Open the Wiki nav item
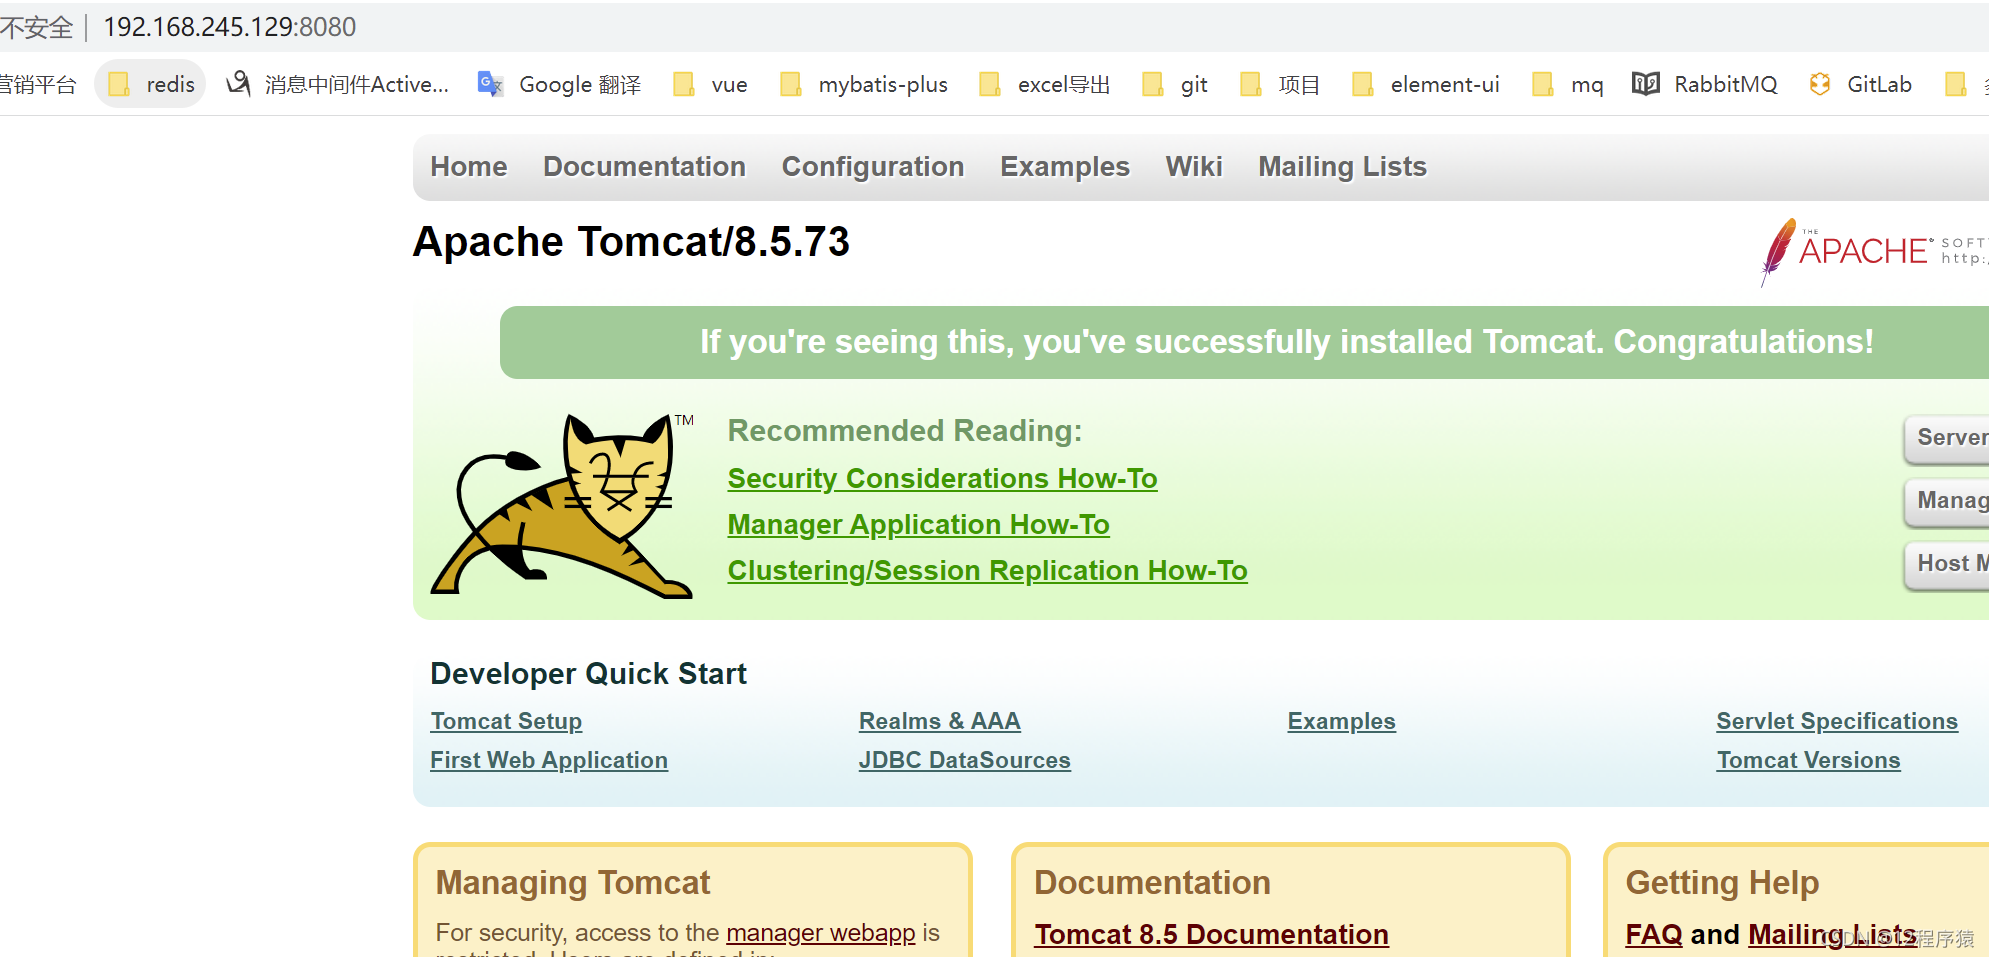The image size is (1989, 957). 1194,166
